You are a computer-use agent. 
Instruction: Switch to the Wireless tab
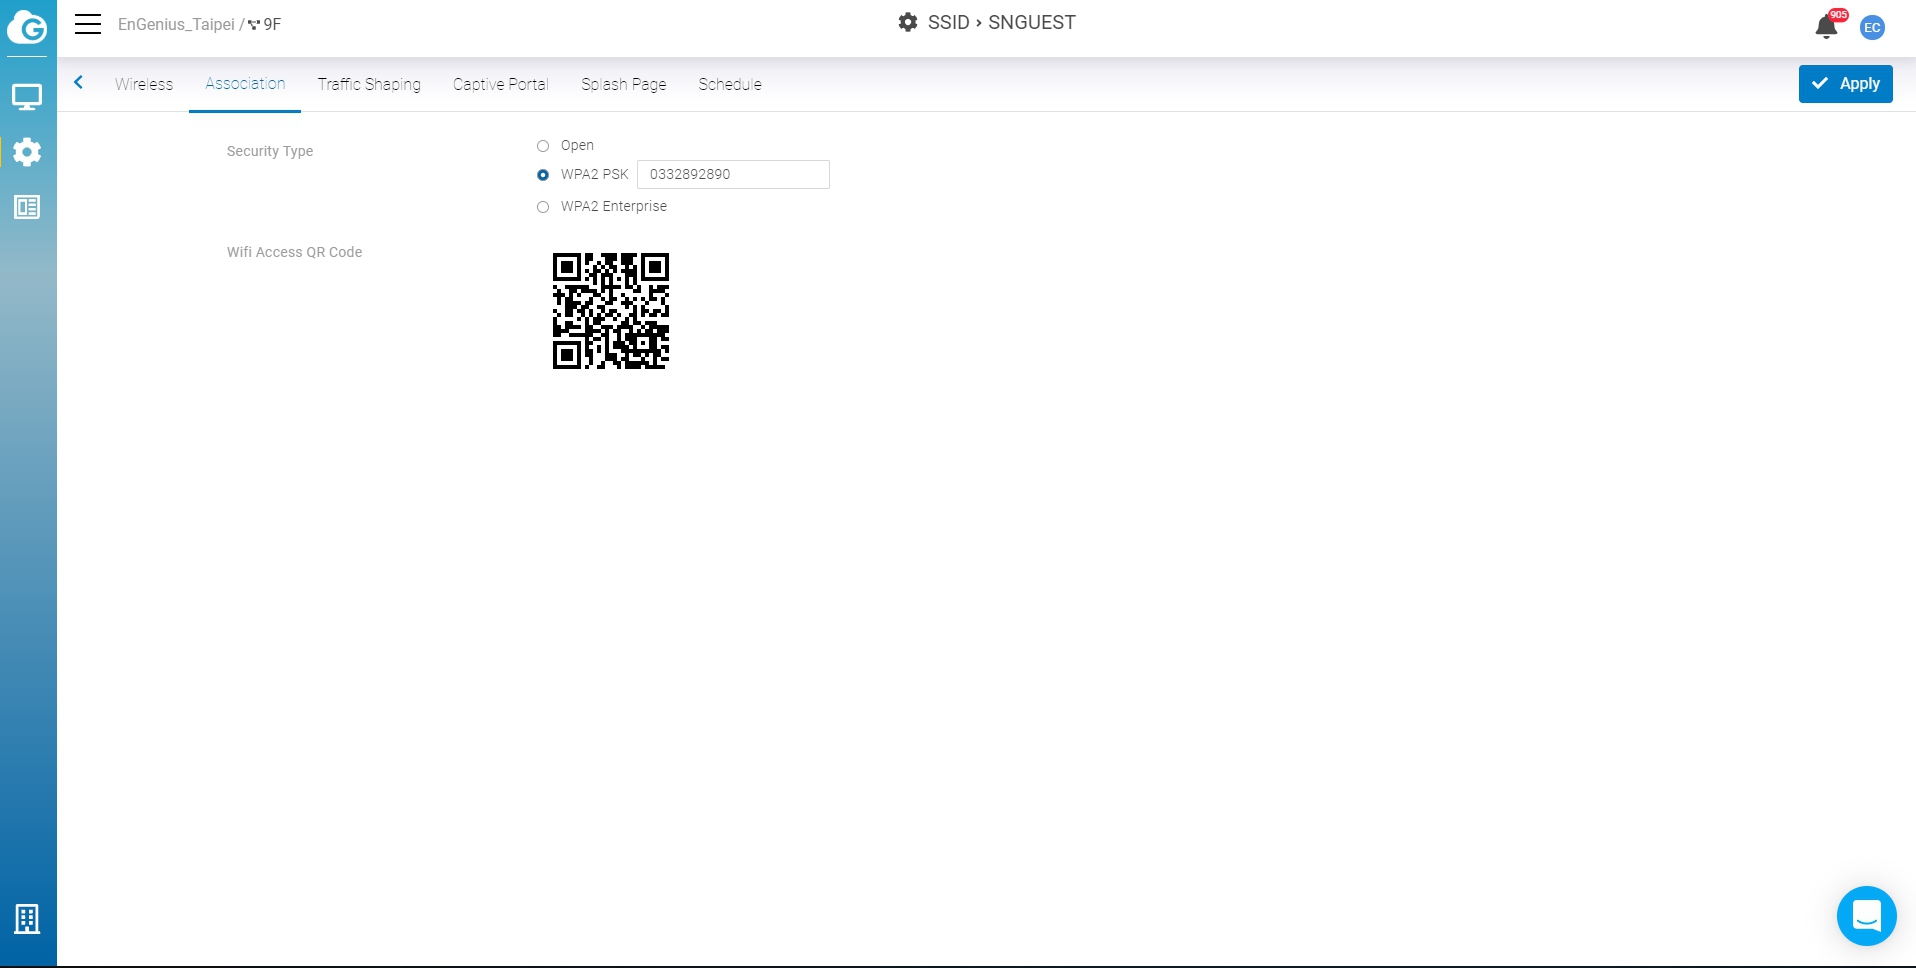click(x=144, y=84)
